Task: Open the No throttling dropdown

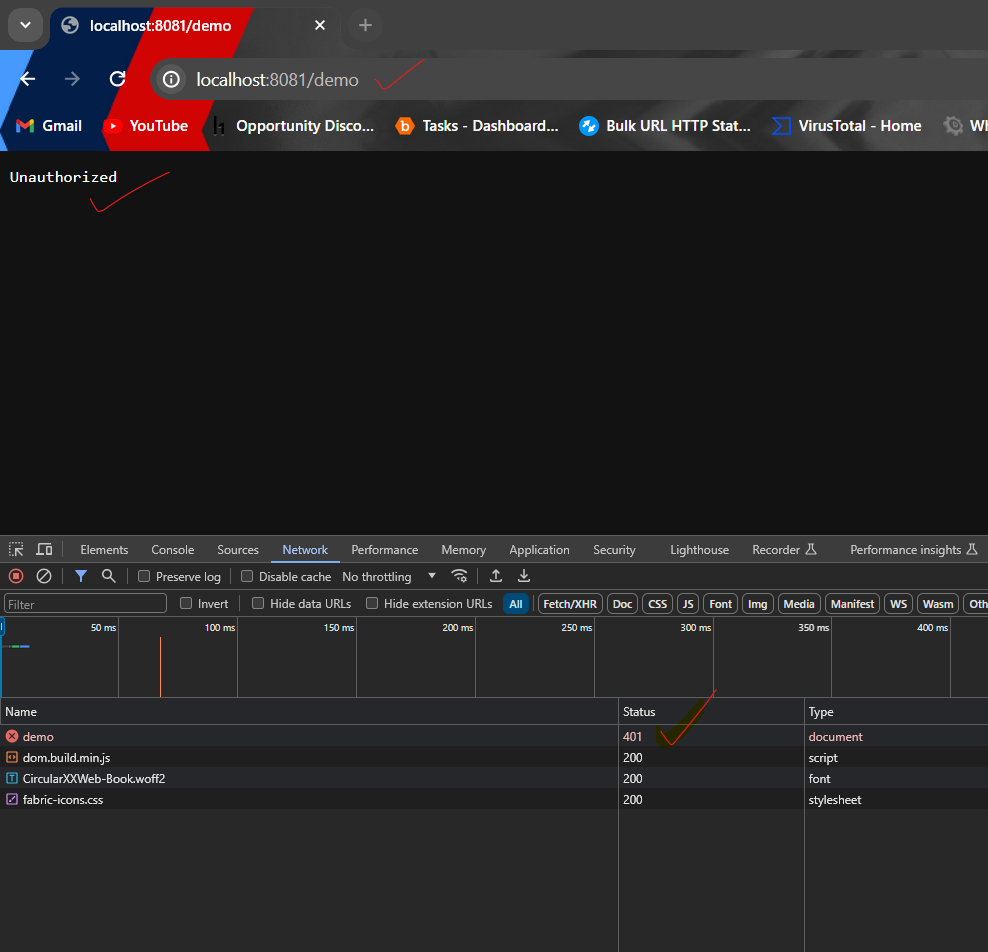Action: [389, 576]
